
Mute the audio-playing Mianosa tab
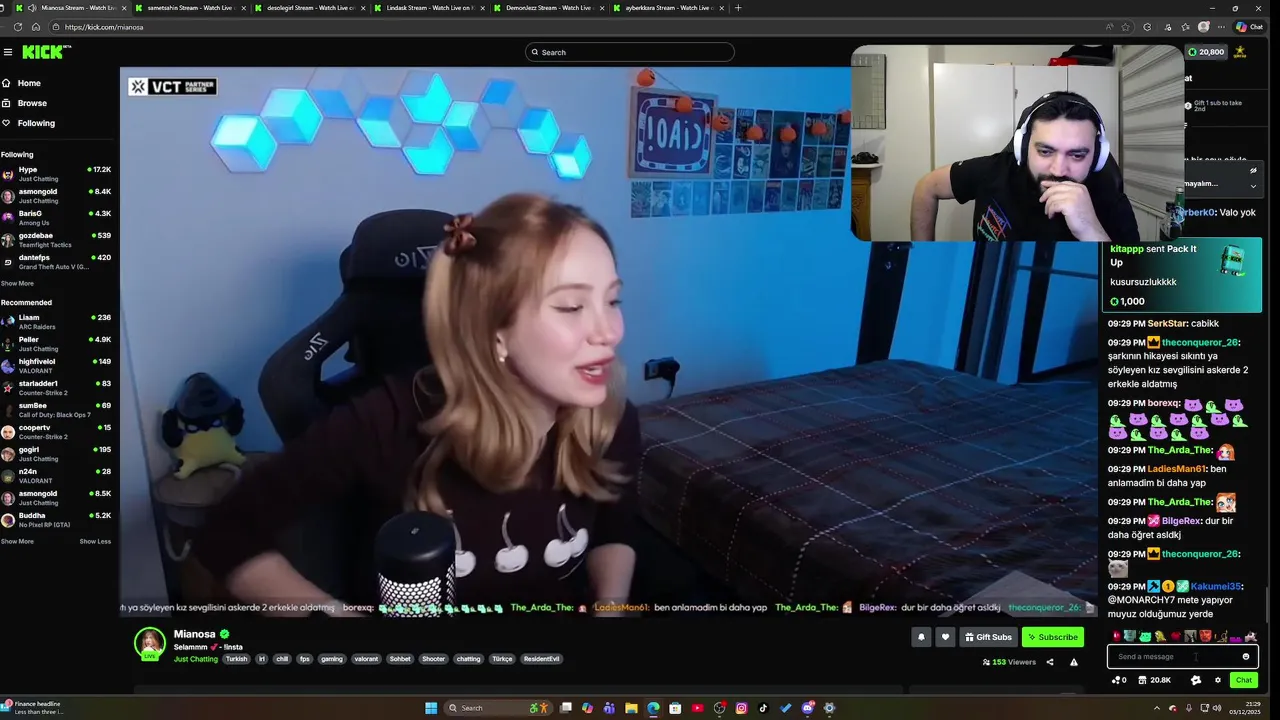(x=32, y=7)
